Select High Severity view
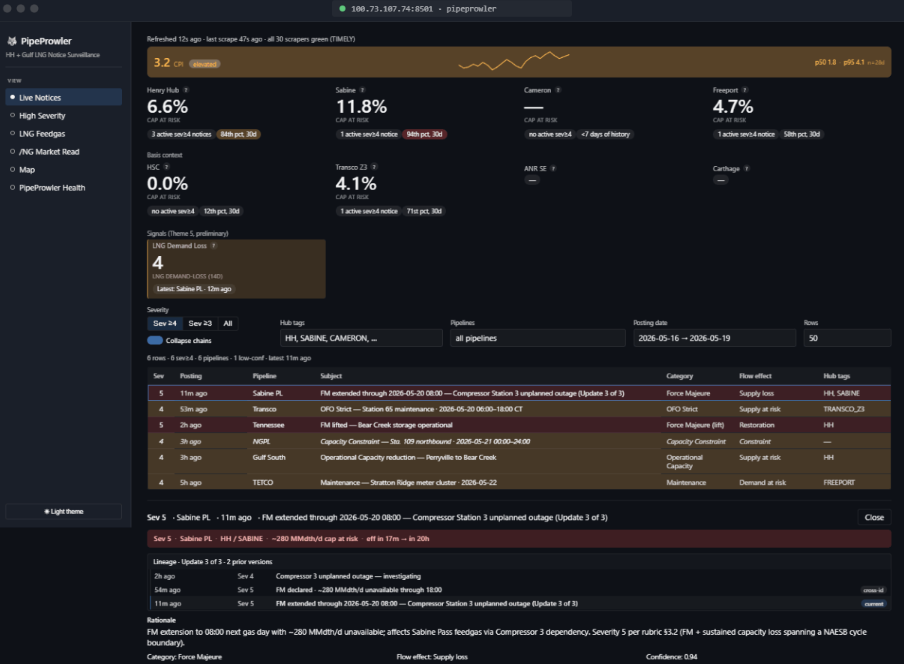Screen dimensions: 904x664 pyautogui.click(x=63, y=116)
